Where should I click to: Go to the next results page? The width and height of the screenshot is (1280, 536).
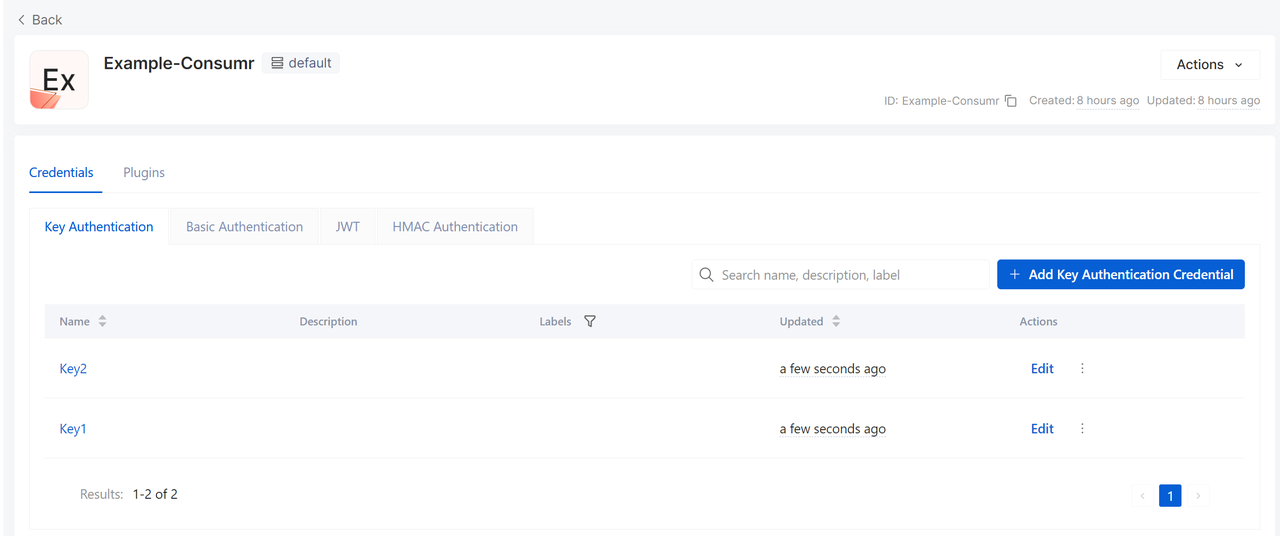tap(1198, 495)
